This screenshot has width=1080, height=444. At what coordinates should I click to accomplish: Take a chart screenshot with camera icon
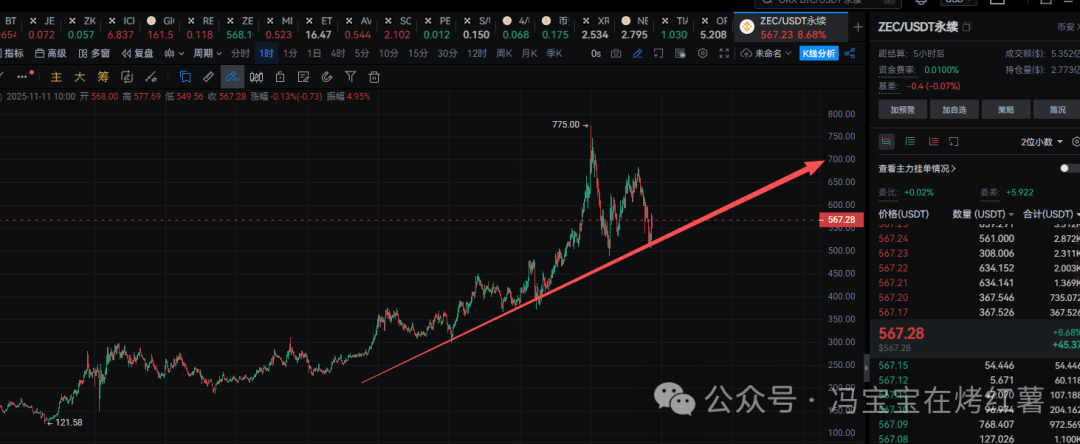[x=616, y=53]
